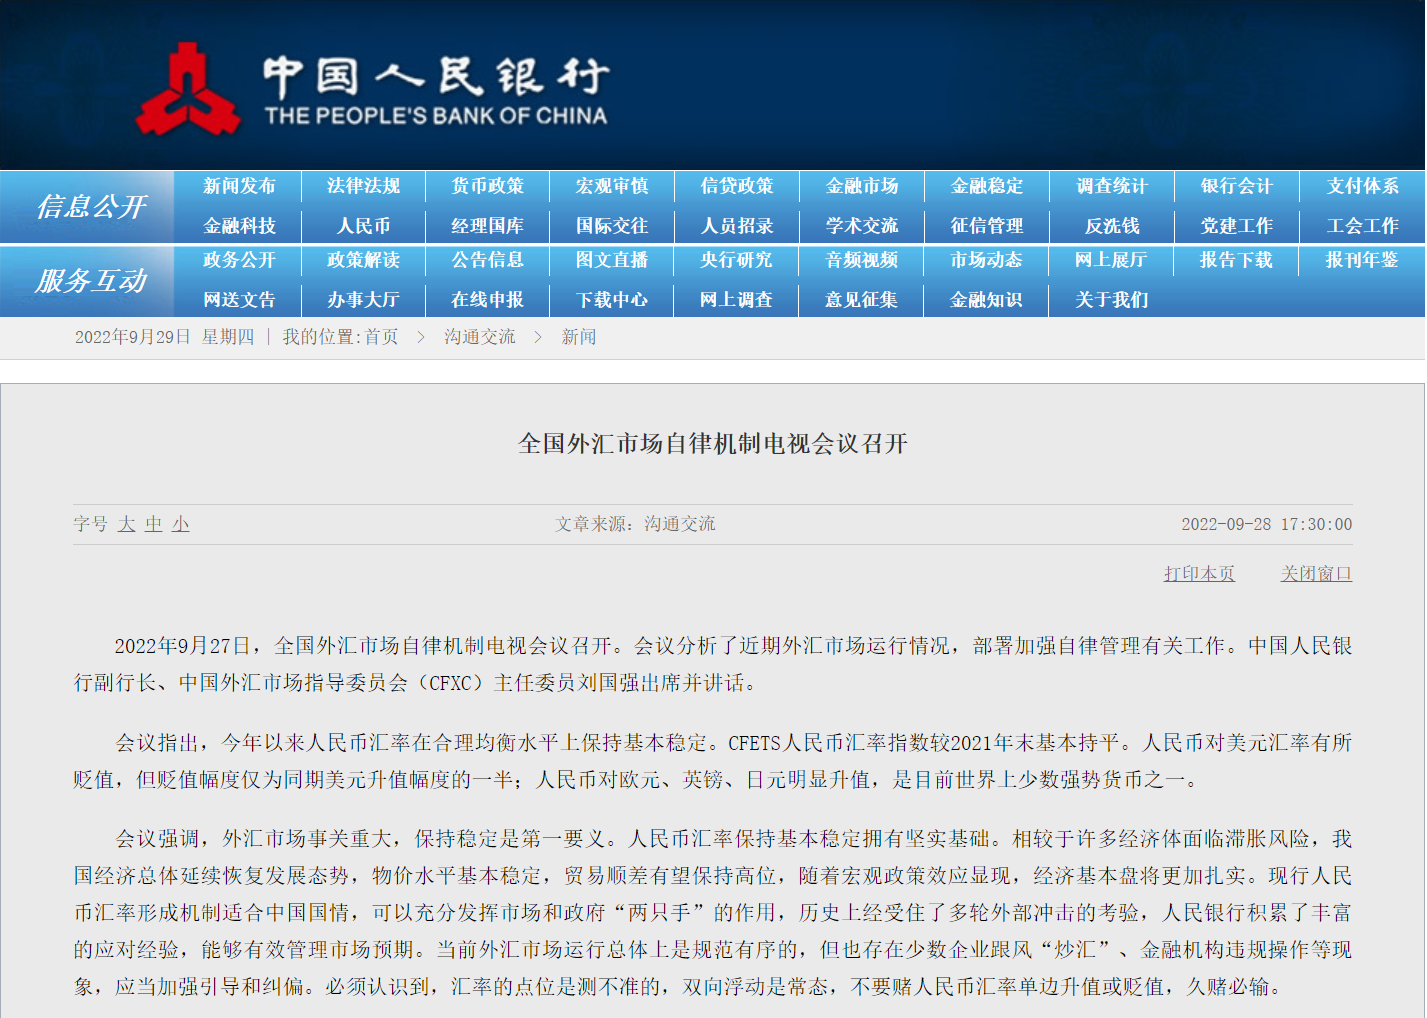Open 意见征集 menu item
This screenshot has width=1427, height=1018.
point(862,300)
